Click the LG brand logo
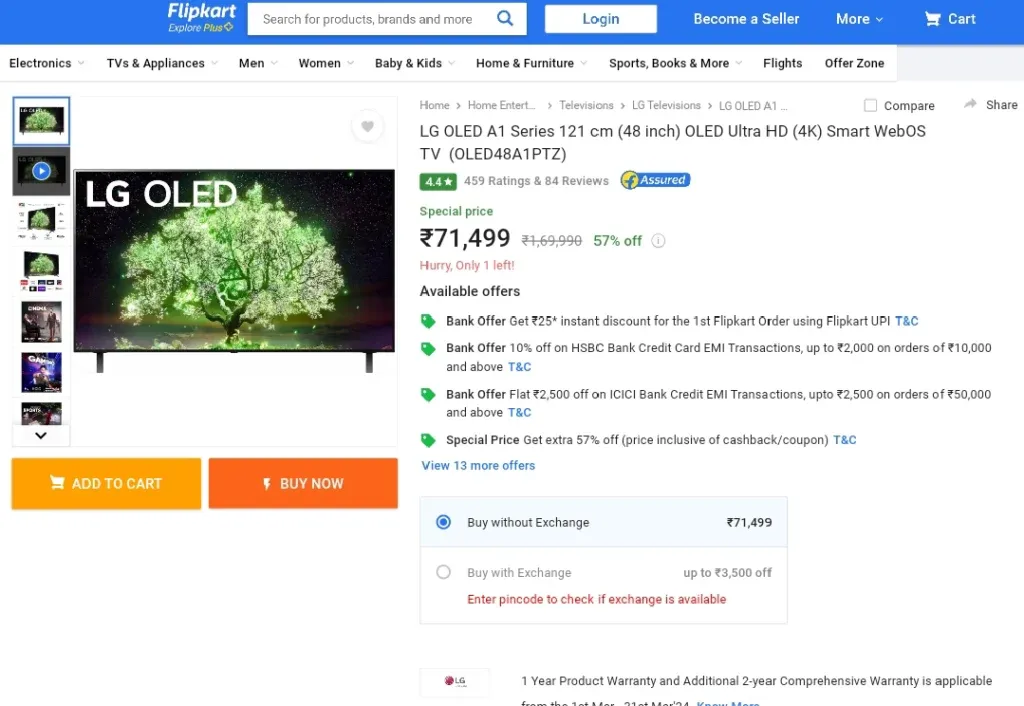This screenshot has height=706, width=1024. point(455,681)
